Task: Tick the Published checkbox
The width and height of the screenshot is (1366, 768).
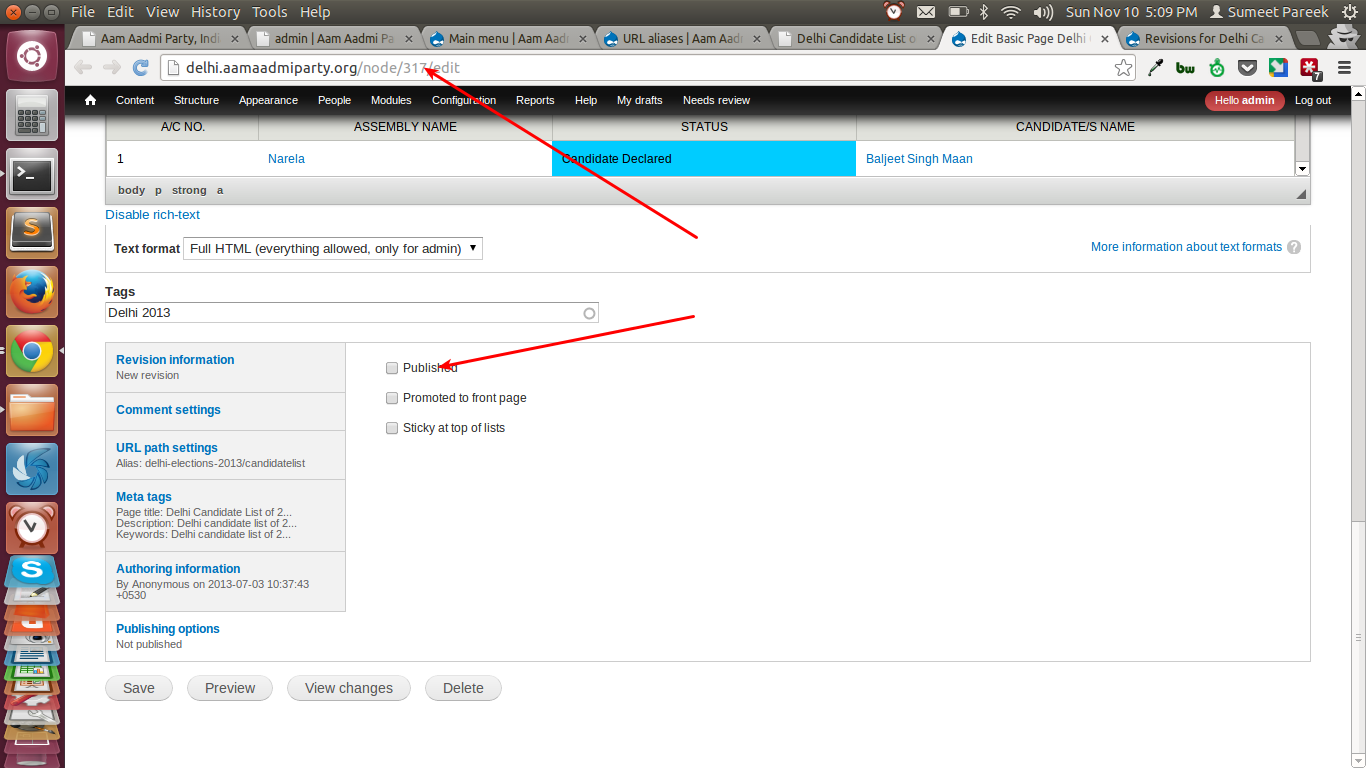Action: [x=392, y=368]
